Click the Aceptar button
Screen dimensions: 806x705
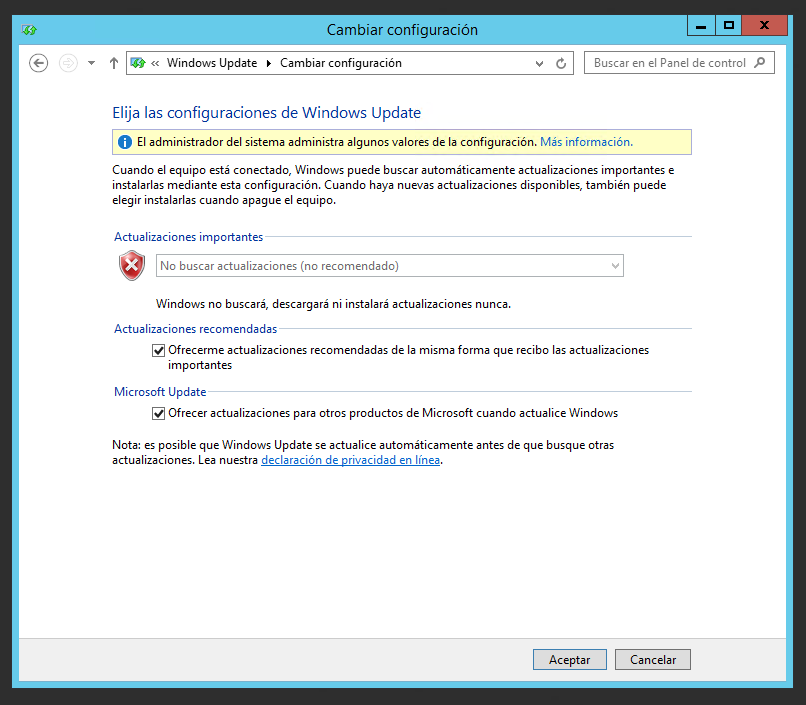click(570, 660)
